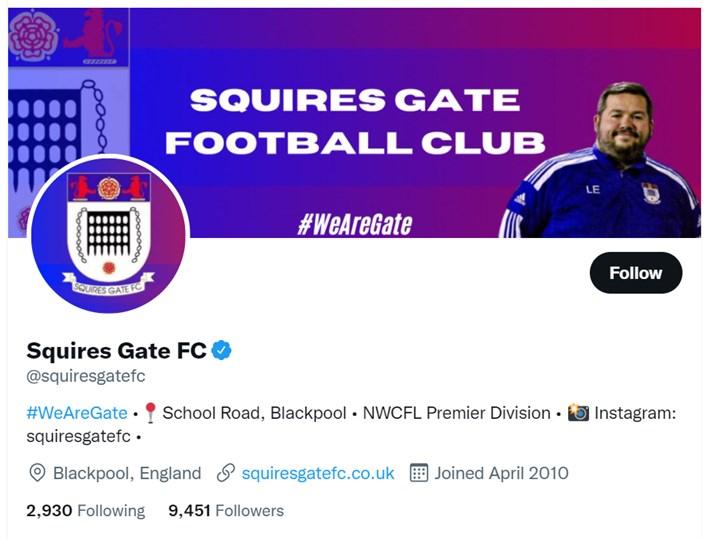This screenshot has height=539, width=708.
Task: Visit the squiresgatefc.co.uk website link
Action: (x=318, y=473)
